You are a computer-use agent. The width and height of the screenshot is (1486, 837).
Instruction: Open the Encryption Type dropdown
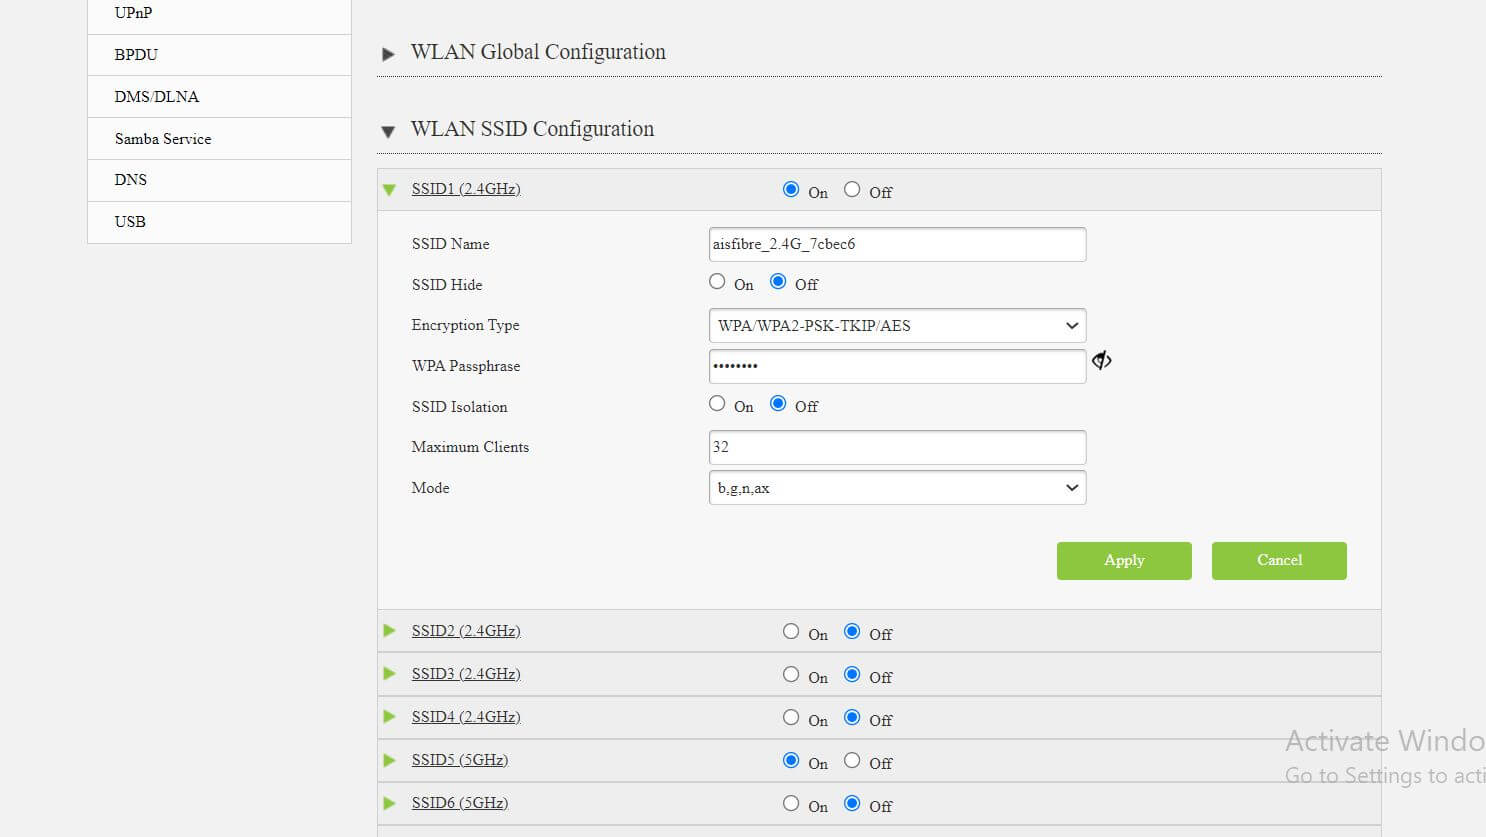(x=896, y=326)
